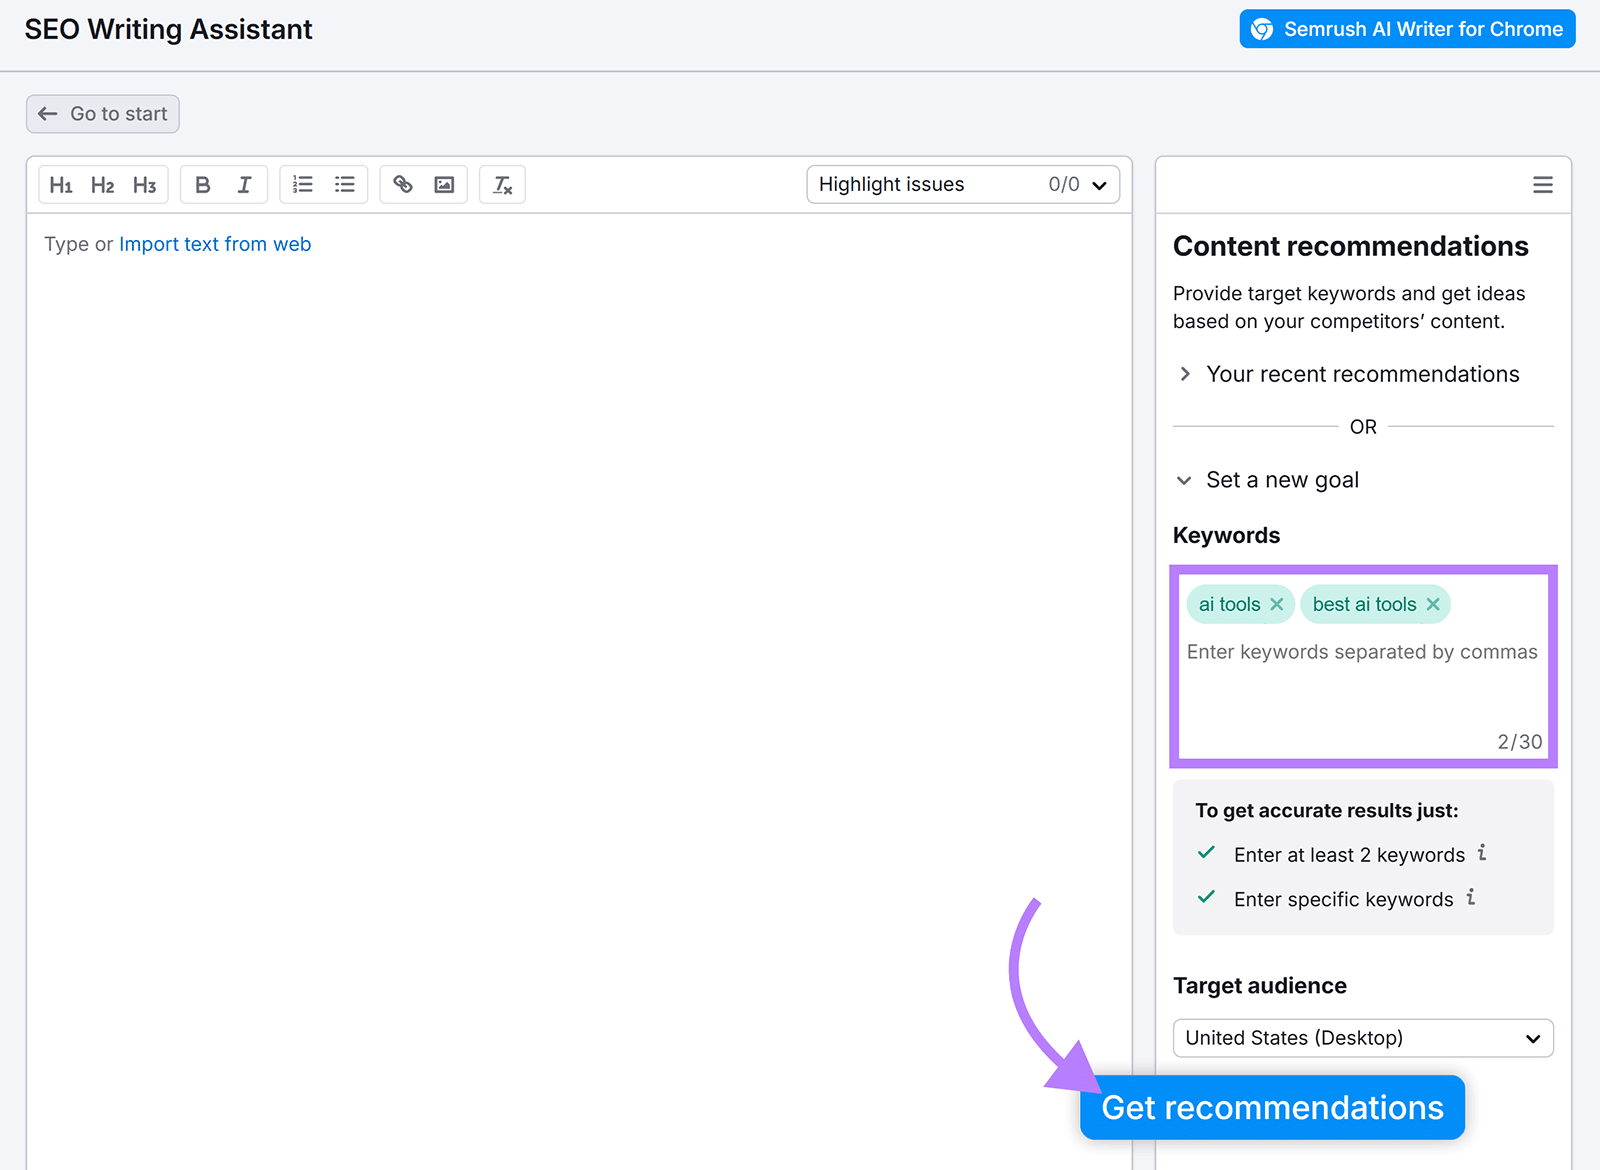1600x1170 pixels.
Task: Remove the "ai tools" keyword tag
Action: (1277, 604)
